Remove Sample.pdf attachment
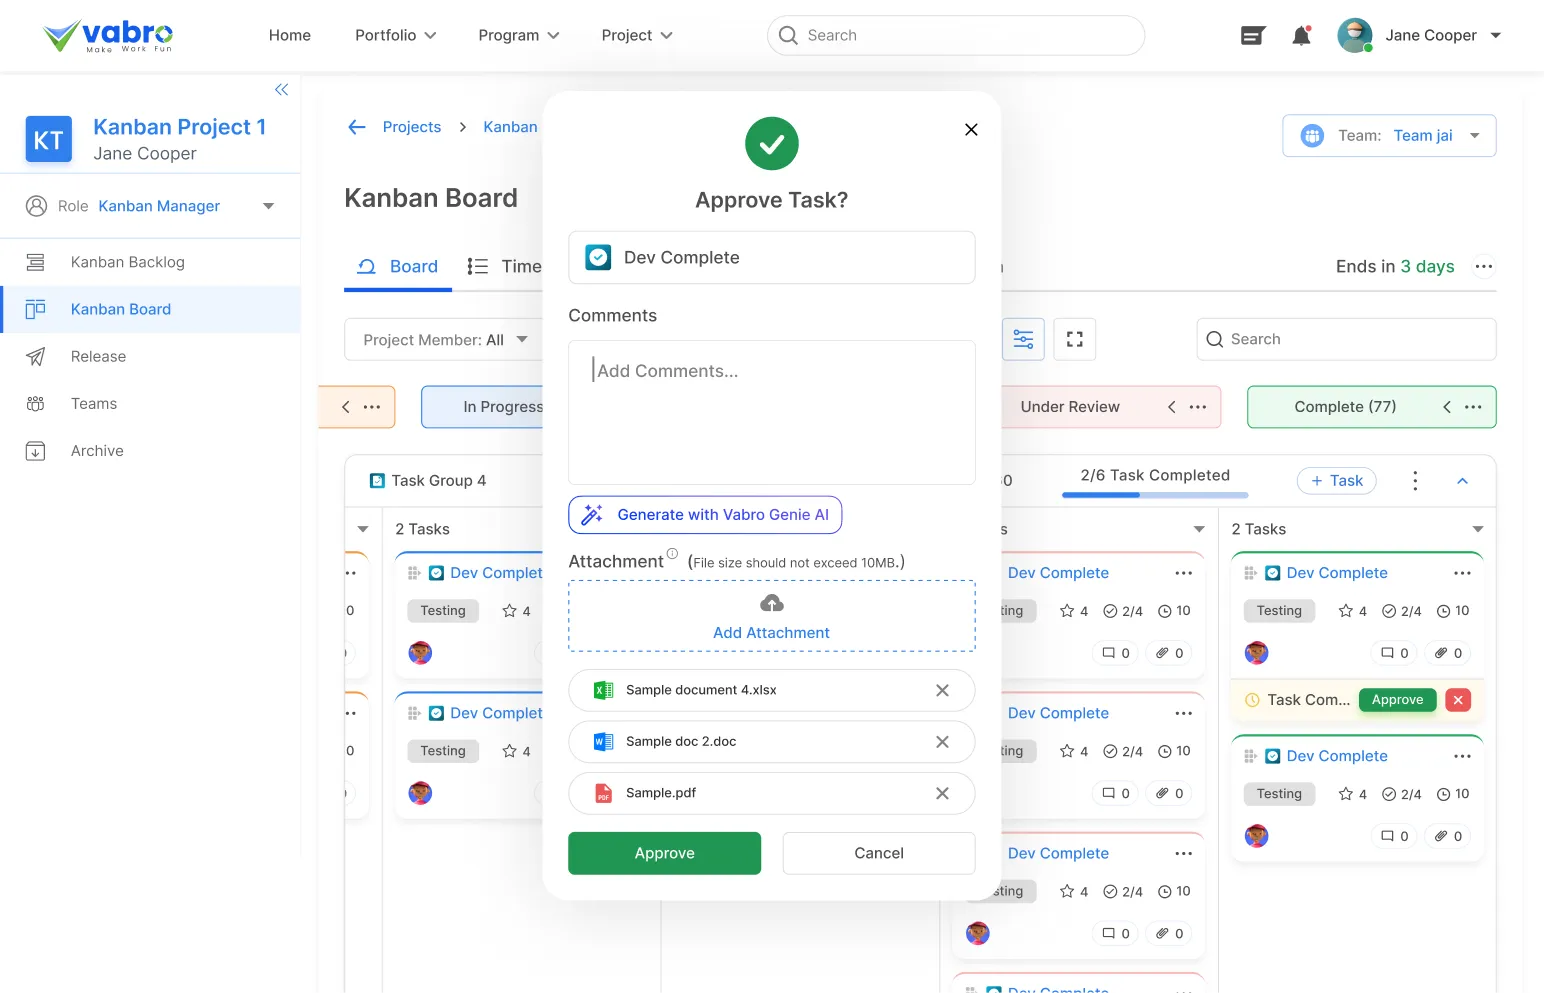1544x993 pixels. coord(942,794)
